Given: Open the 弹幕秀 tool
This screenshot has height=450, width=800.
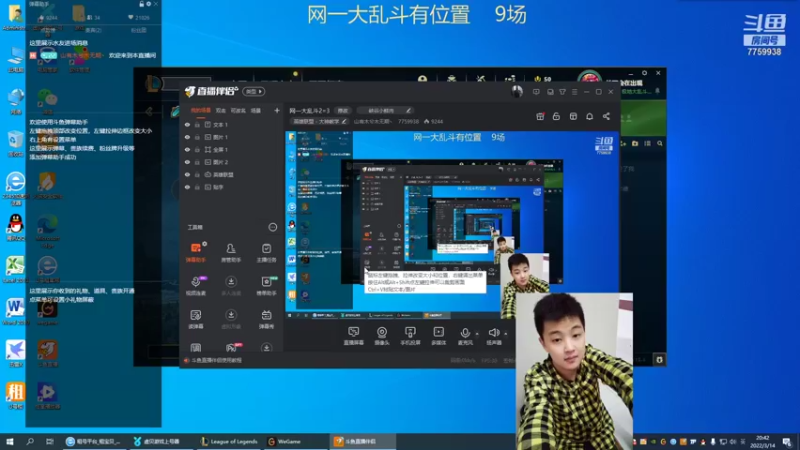Looking at the screenshot, I should pyautogui.click(x=266, y=319).
